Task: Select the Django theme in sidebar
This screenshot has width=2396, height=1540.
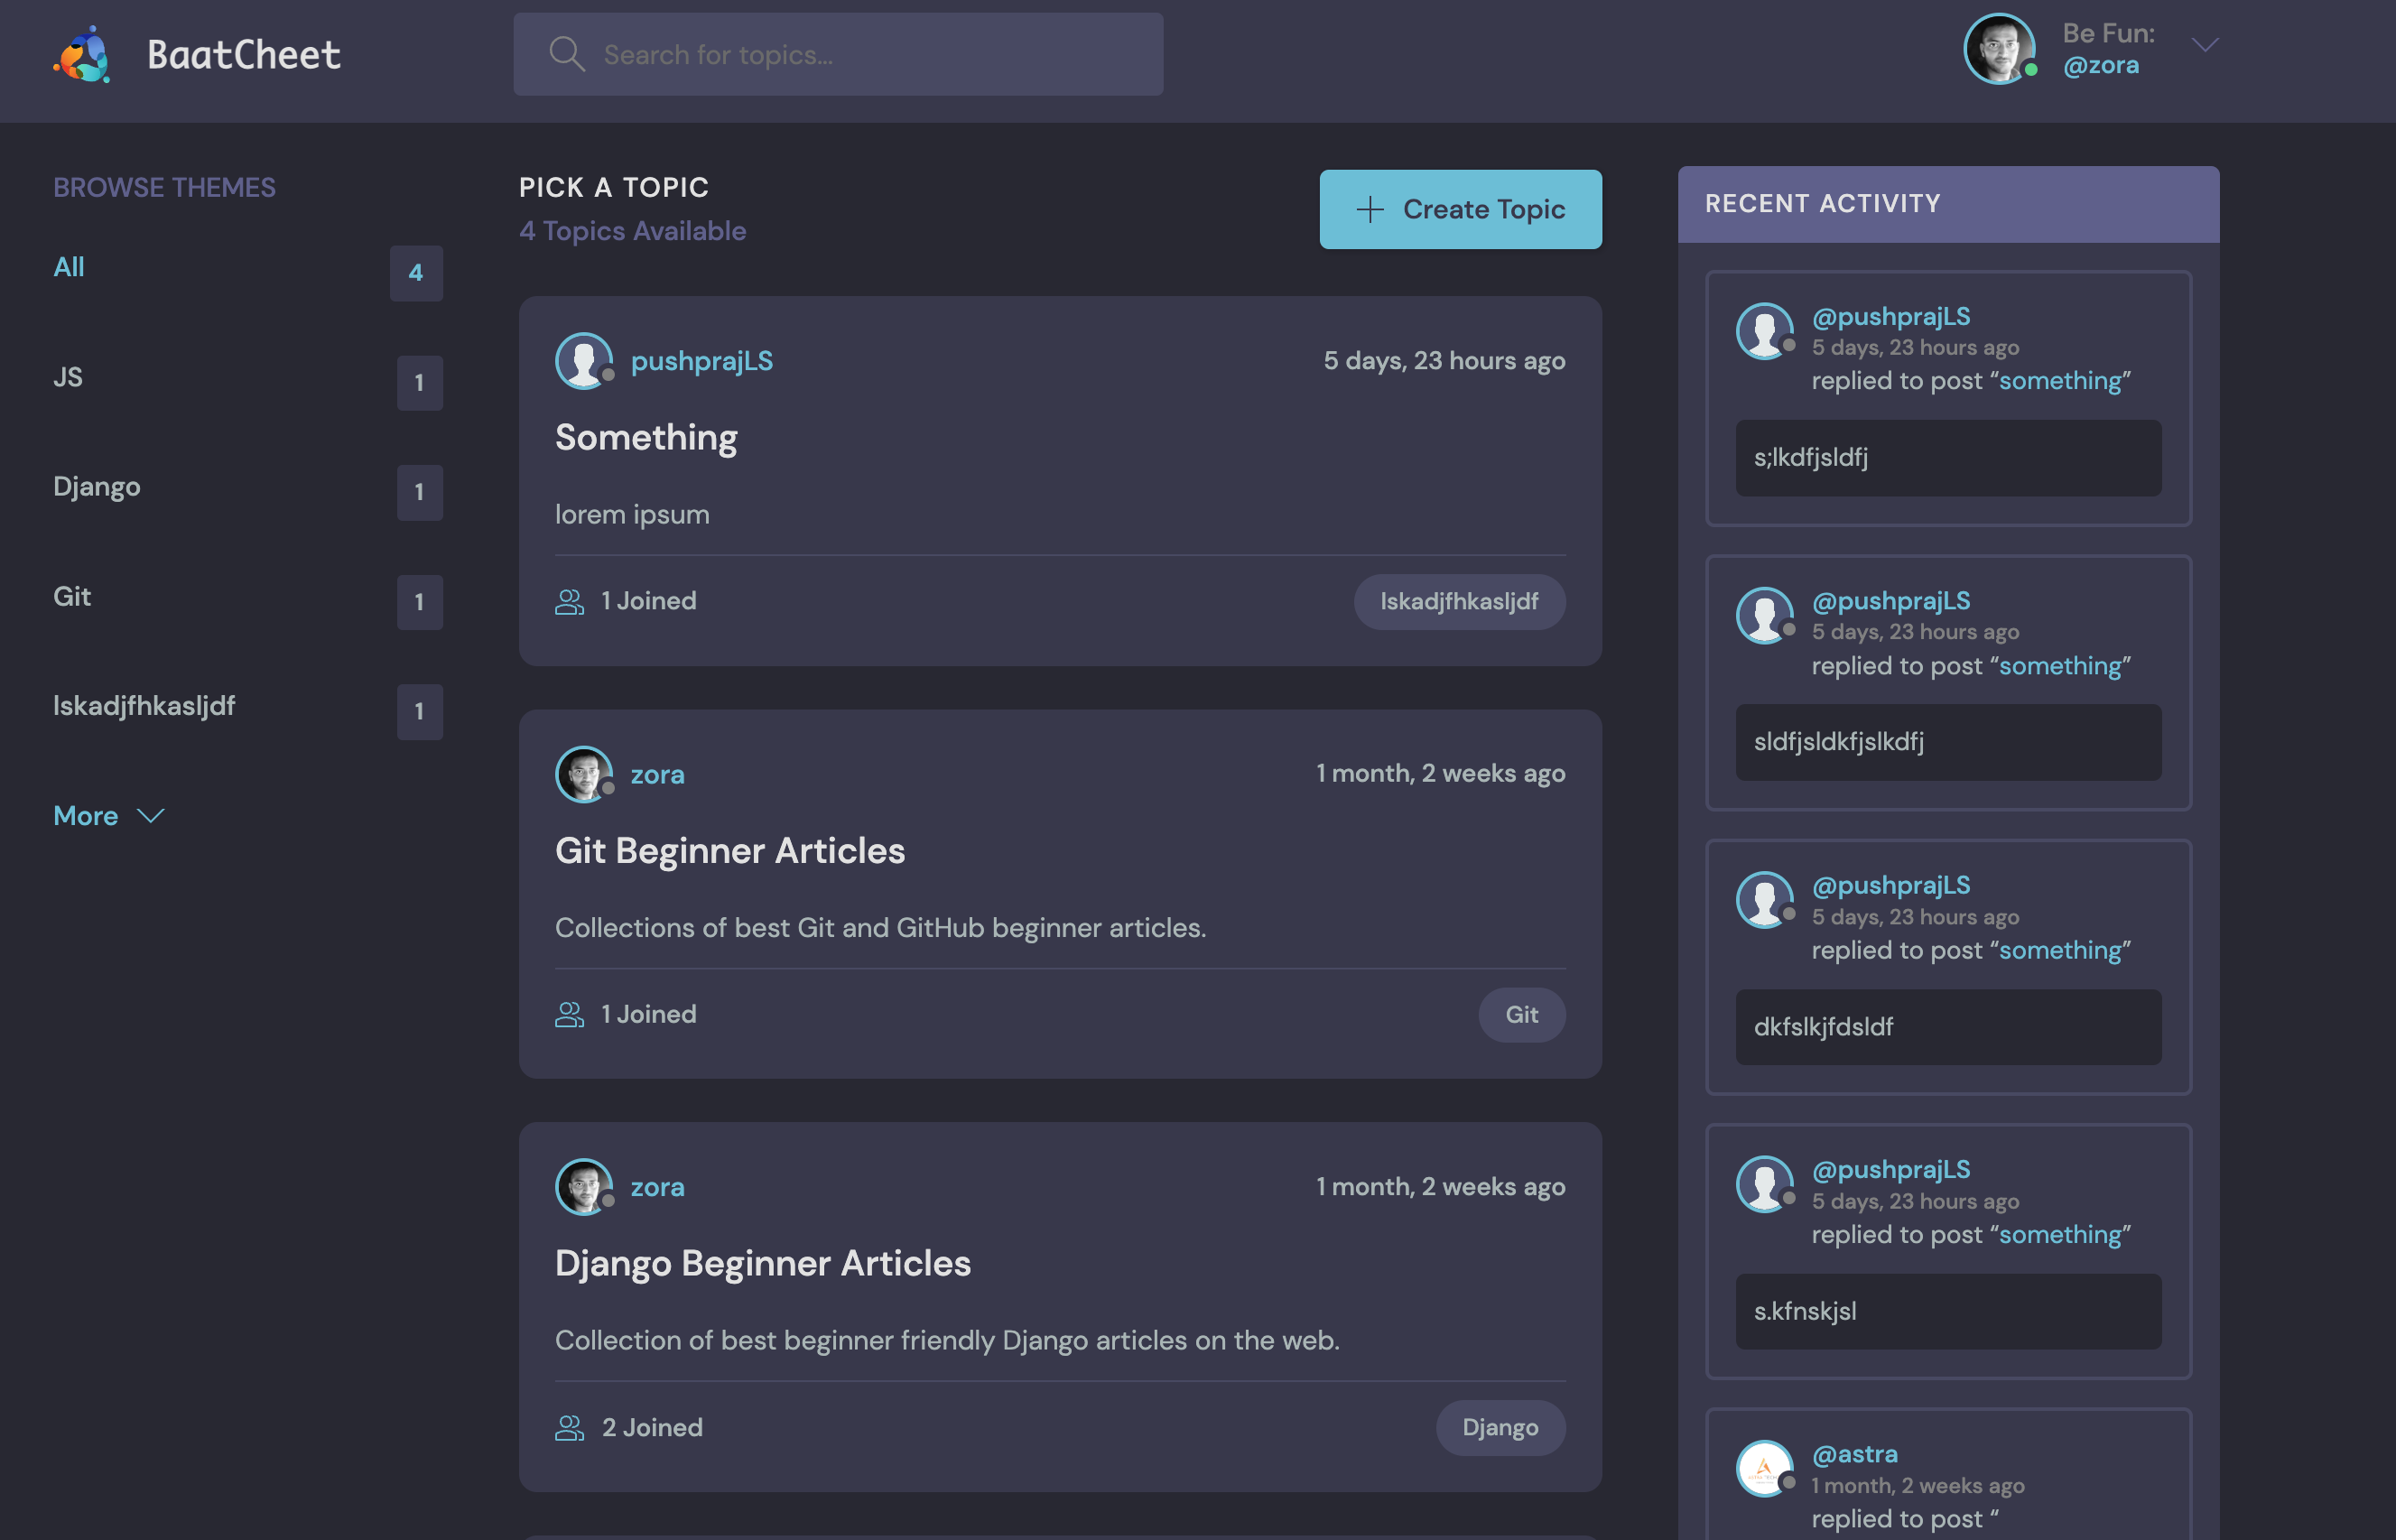Action: (x=97, y=487)
